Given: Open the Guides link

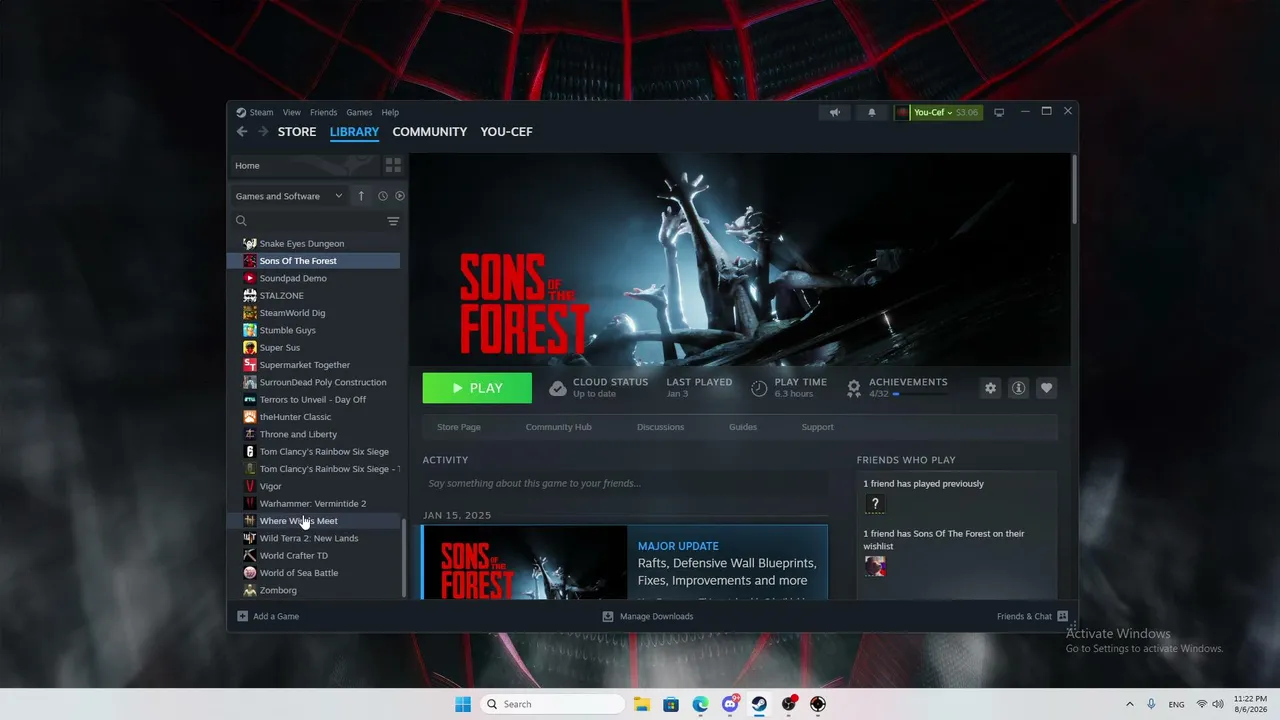Looking at the screenshot, I should coord(743,427).
